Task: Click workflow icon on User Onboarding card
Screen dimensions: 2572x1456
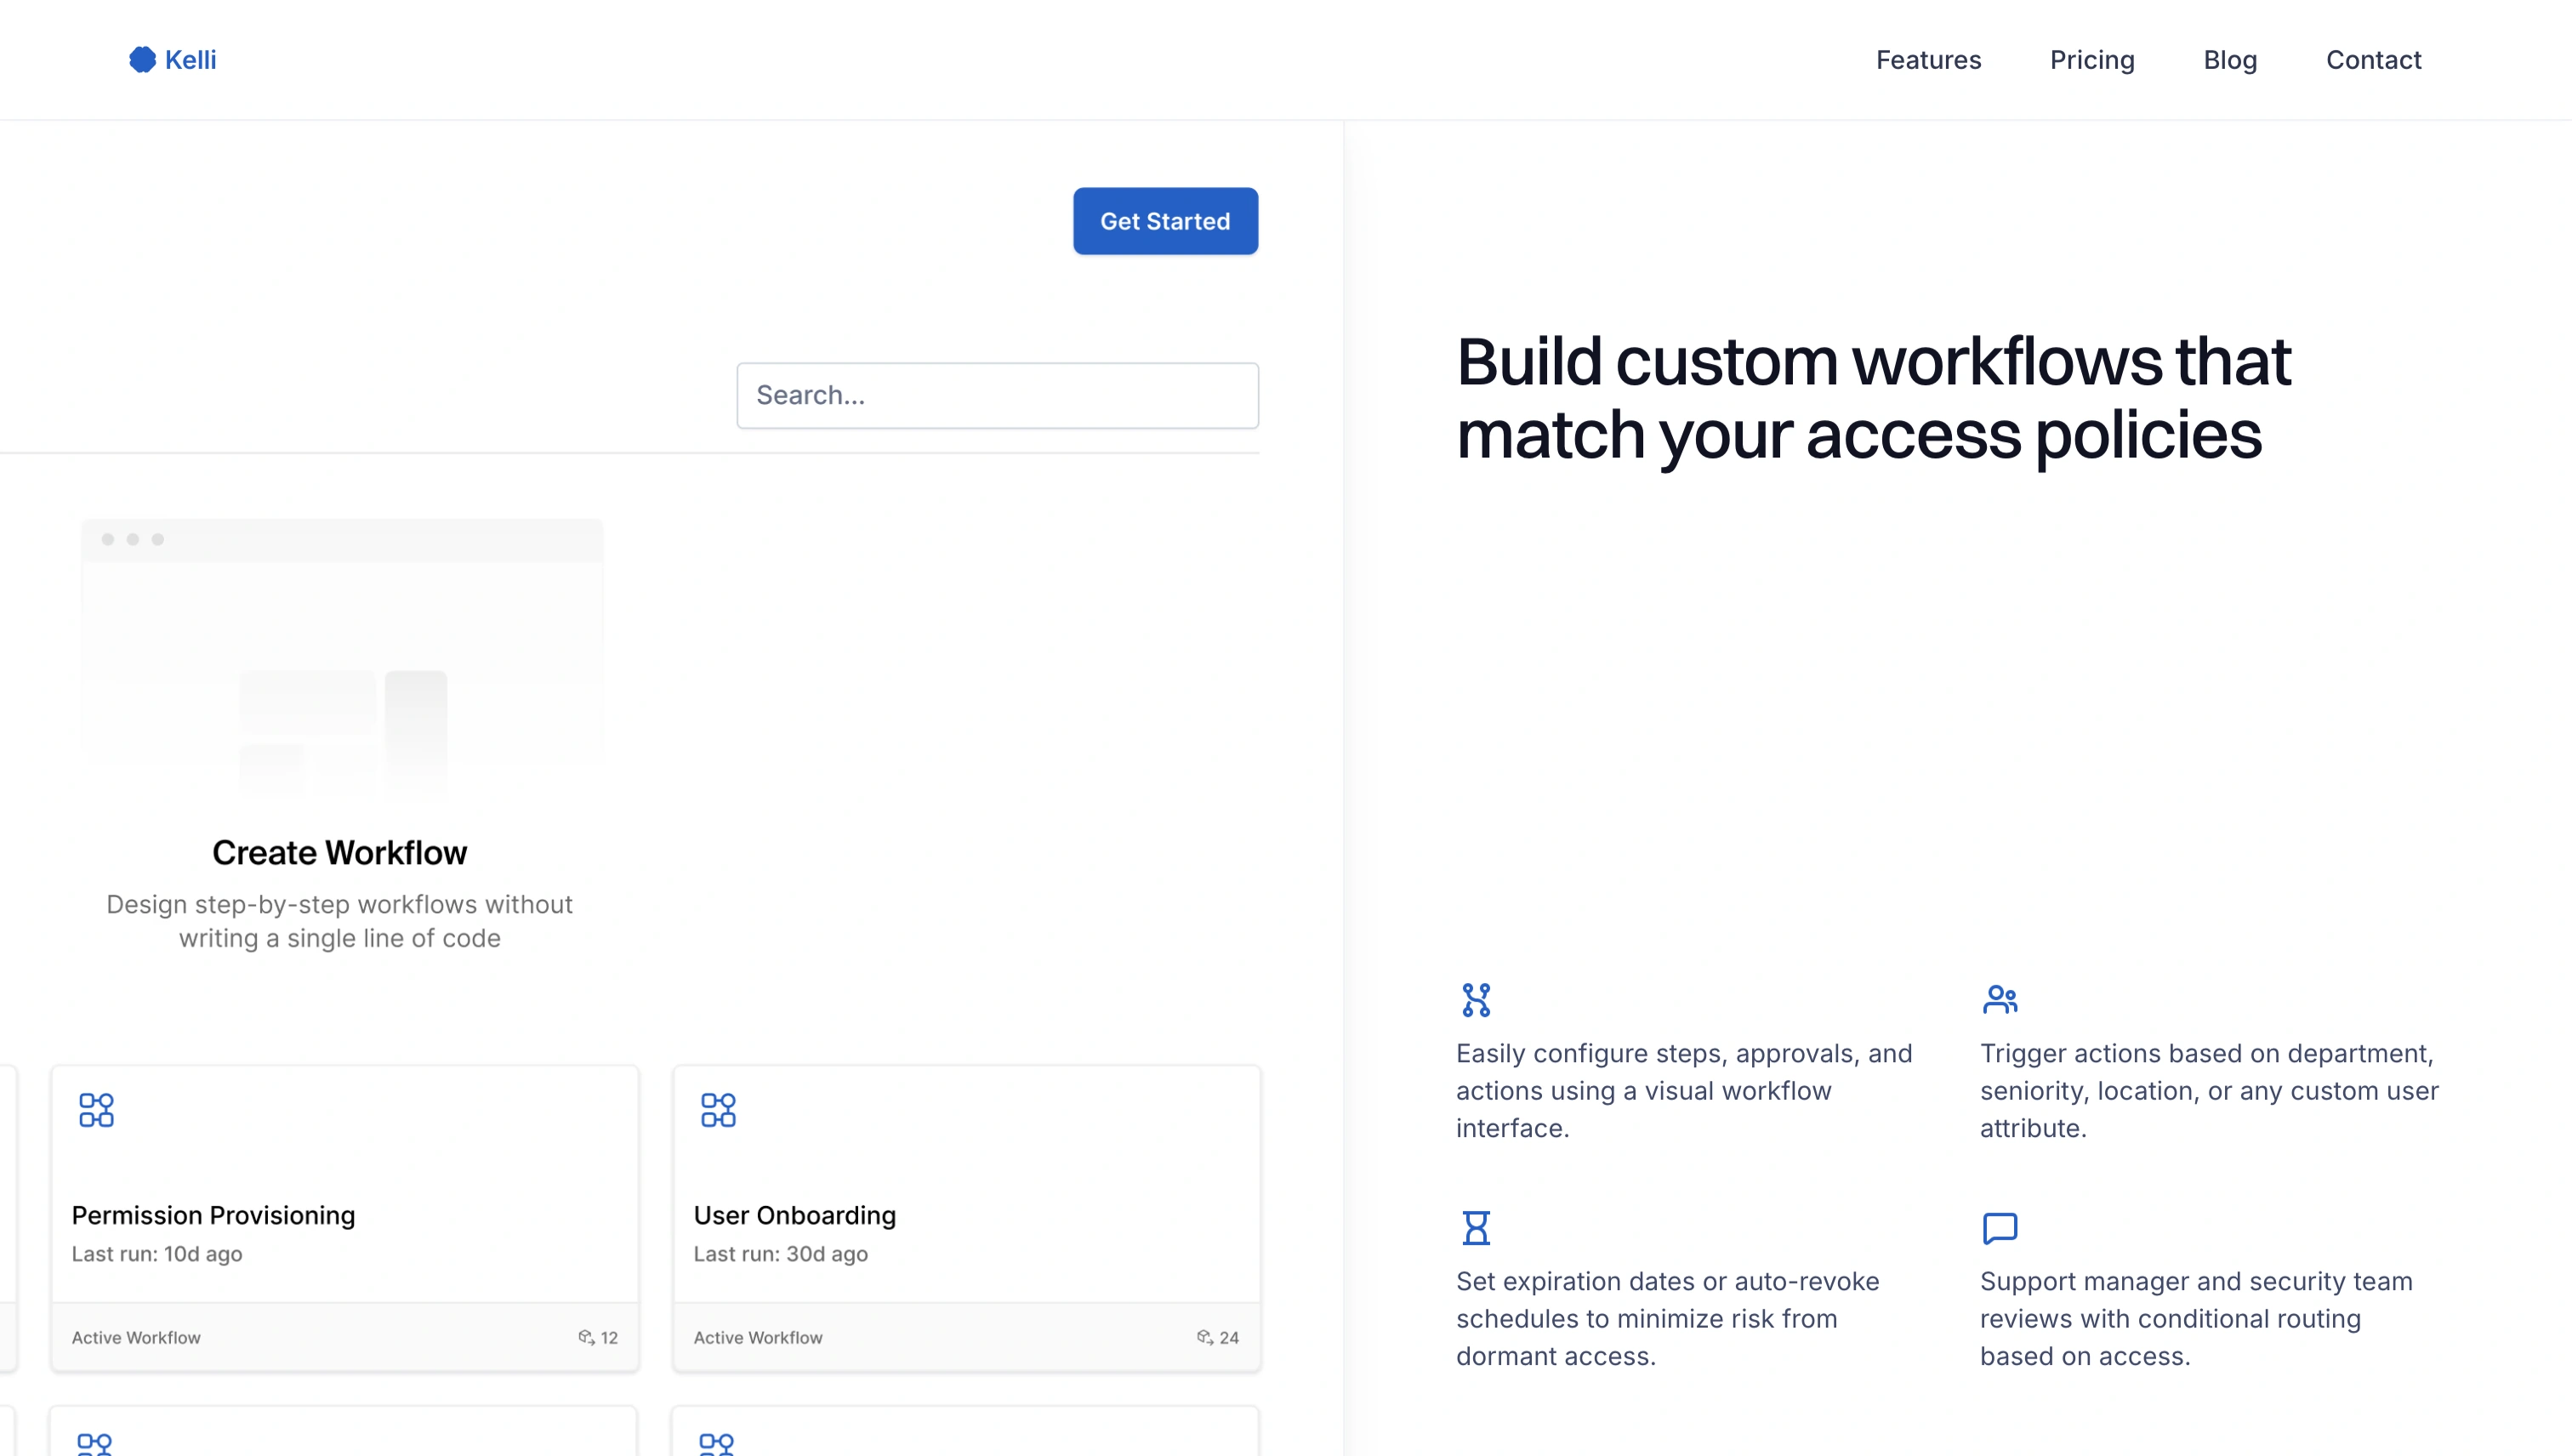Action: click(718, 1109)
